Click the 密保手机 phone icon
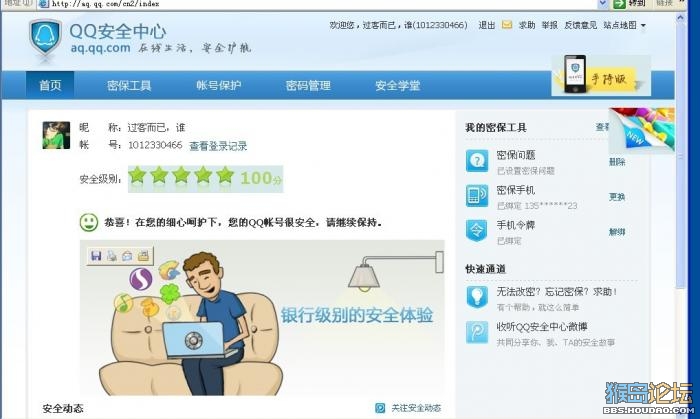The width and height of the screenshot is (700, 419). [x=477, y=195]
